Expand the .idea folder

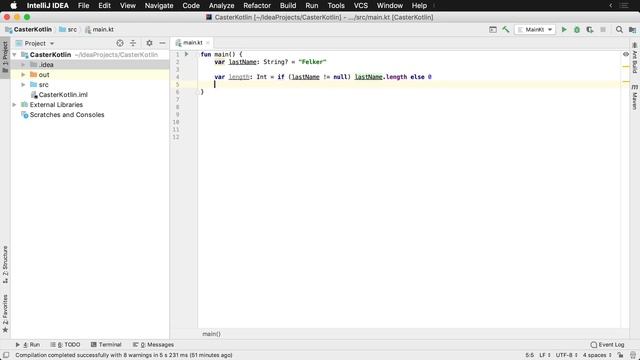click(x=23, y=64)
